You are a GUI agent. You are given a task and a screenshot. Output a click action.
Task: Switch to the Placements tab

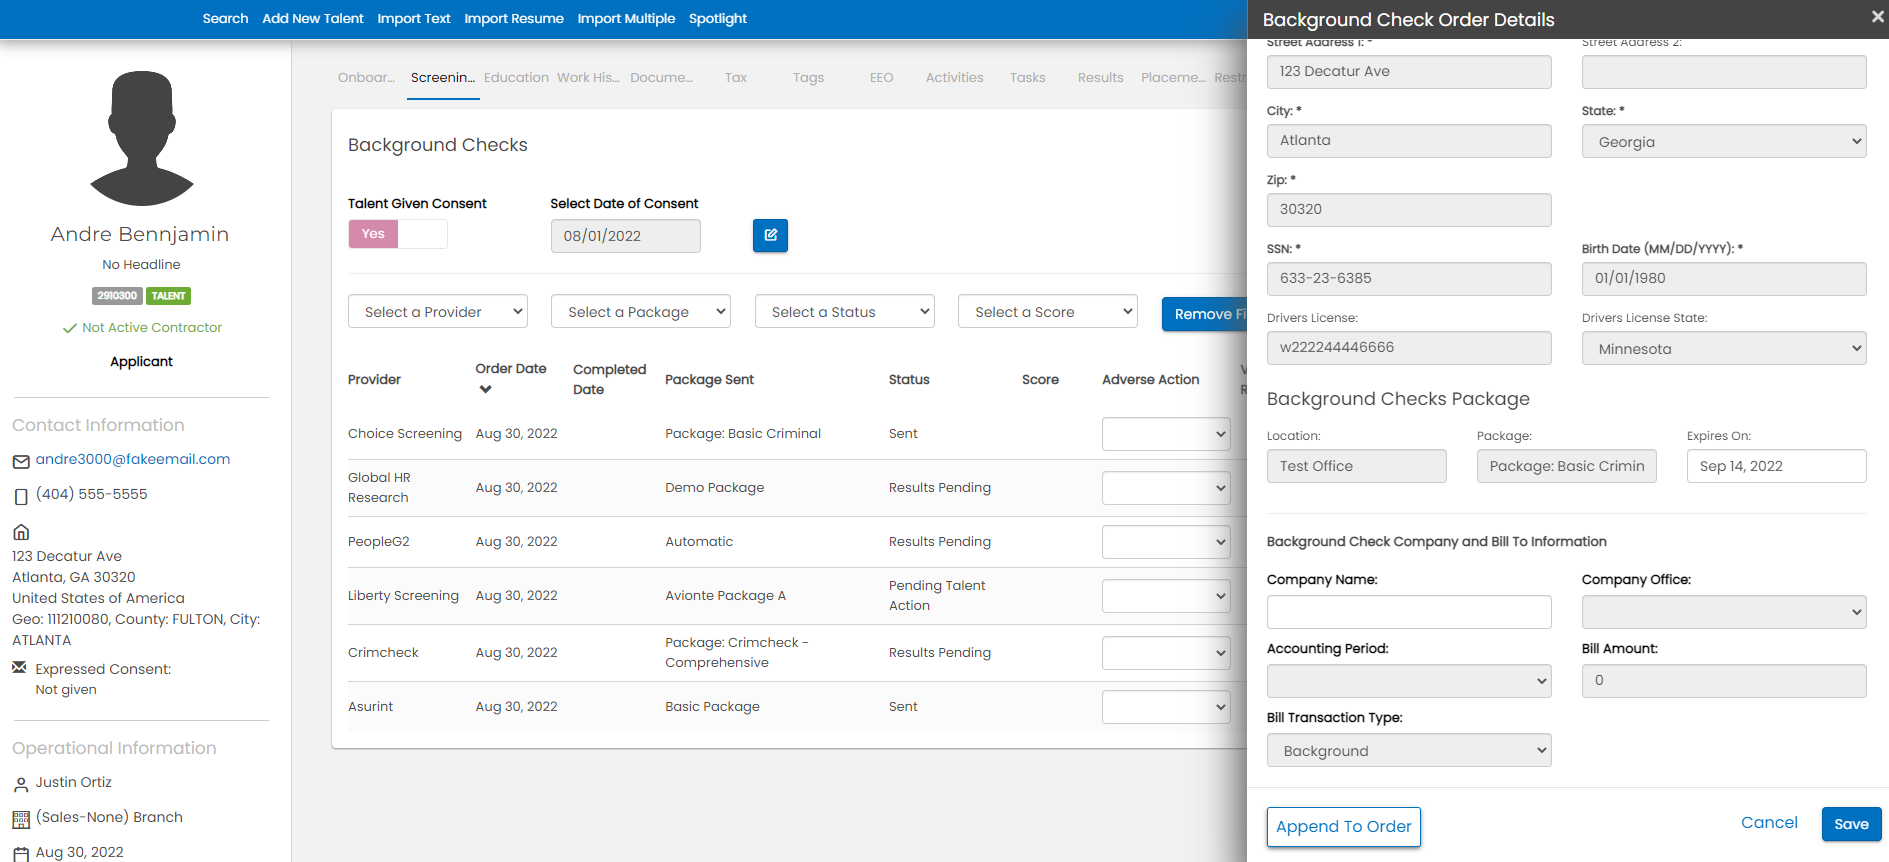(x=1173, y=77)
